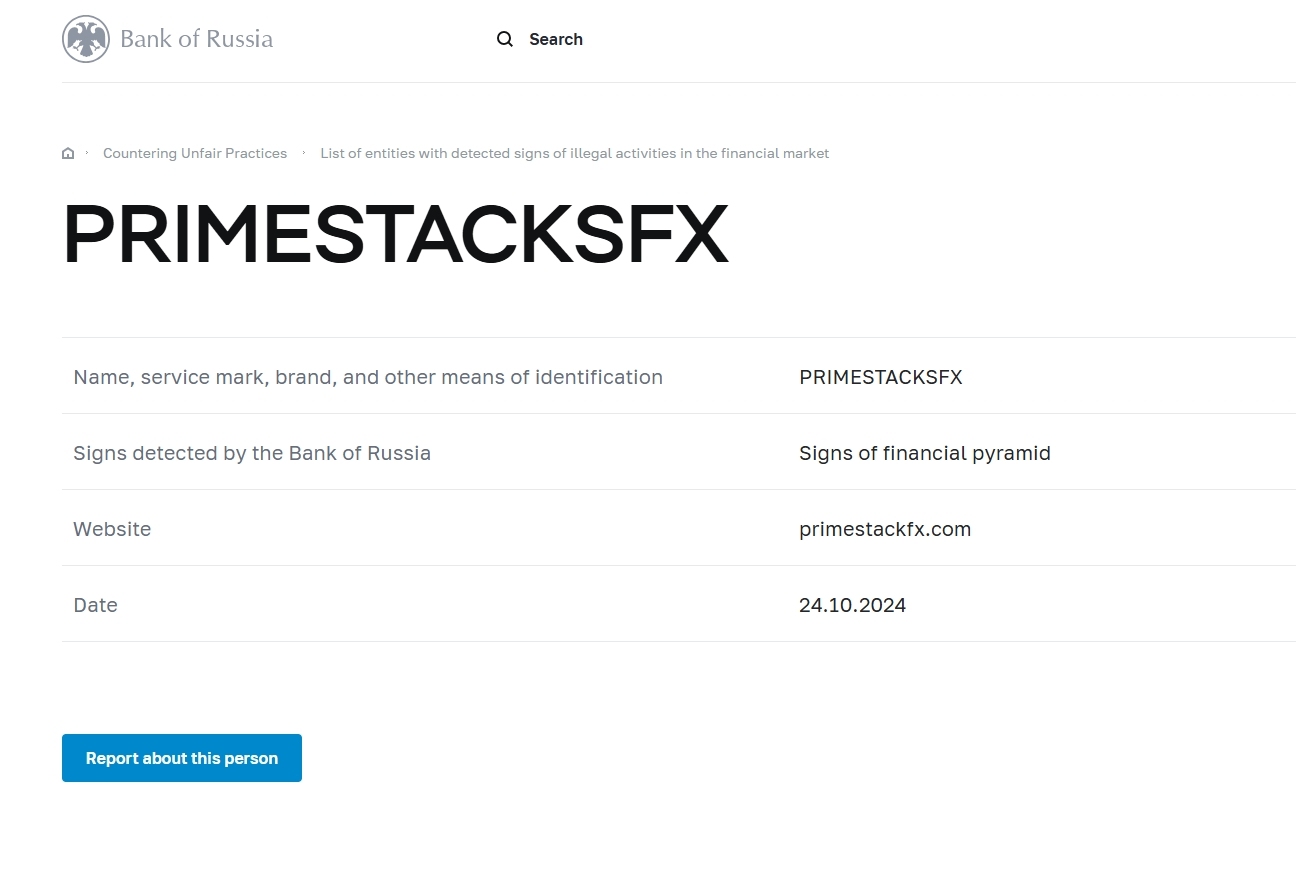Click the search magnifier icon
The image size is (1296, 869).
tap(505, 39)
